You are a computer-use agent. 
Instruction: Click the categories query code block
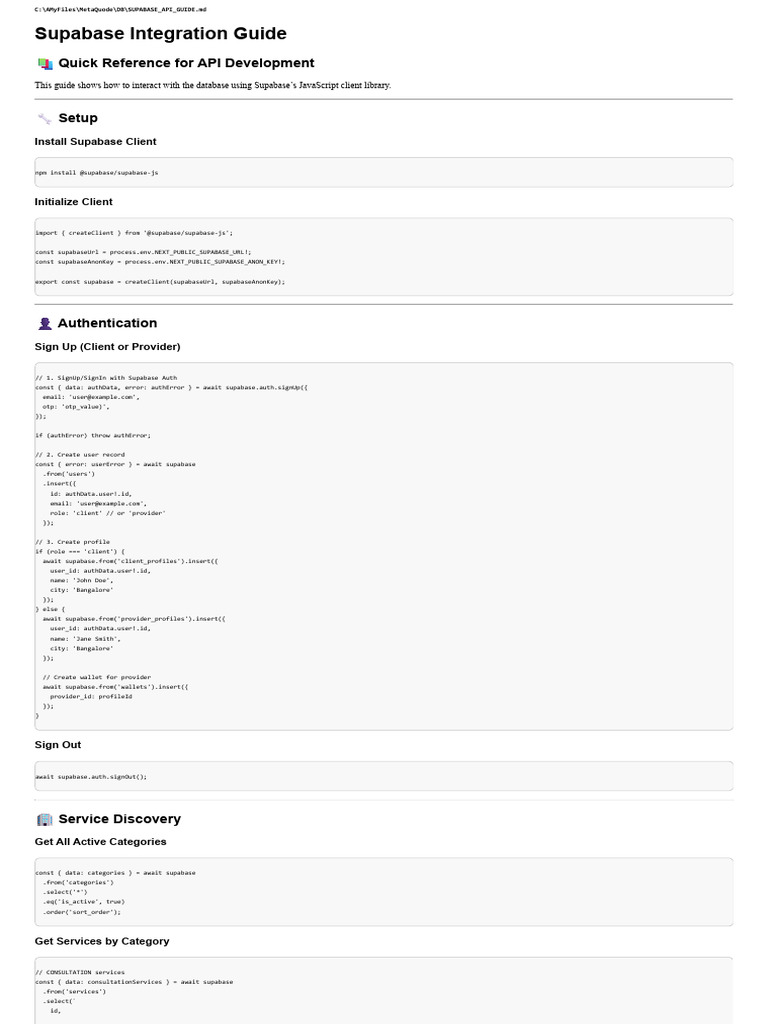[383, 890]
